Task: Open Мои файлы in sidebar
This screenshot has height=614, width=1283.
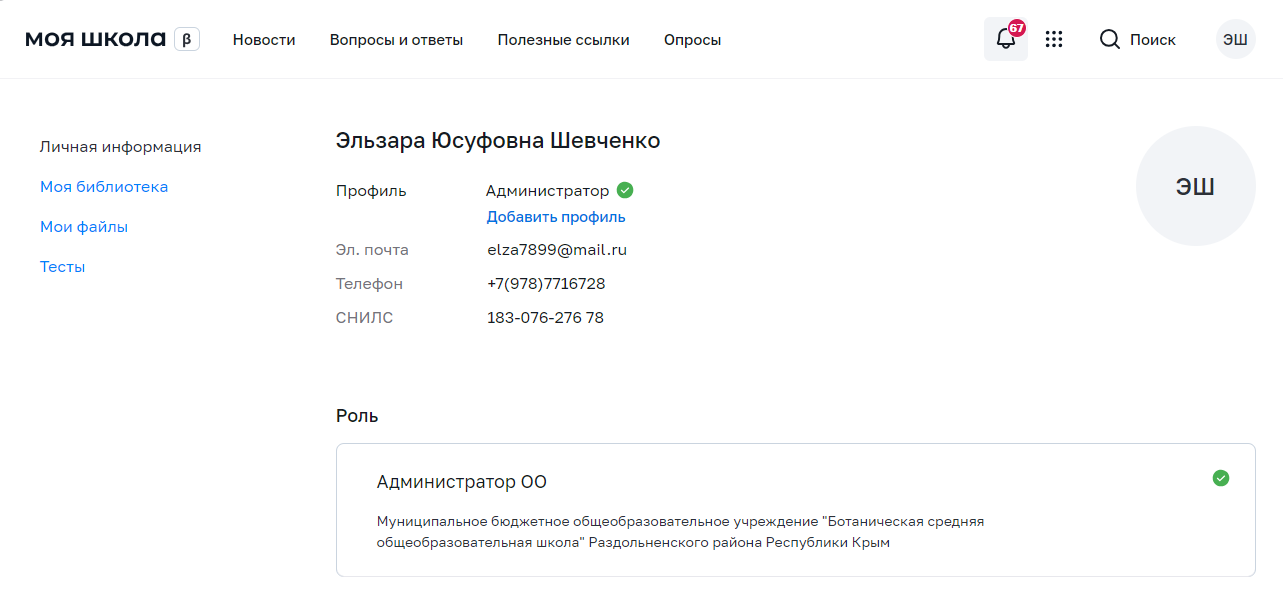Action: point(84,227)
